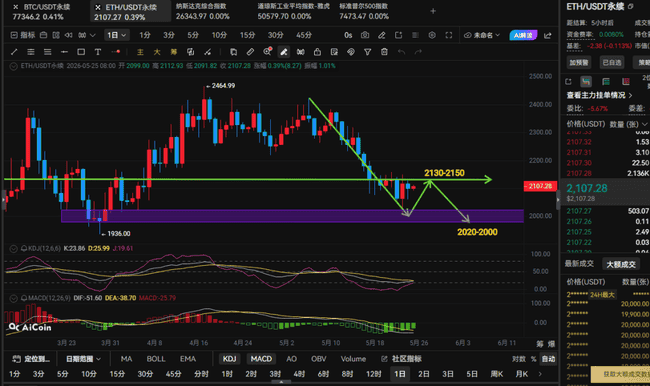
Task: Click the 指标 indicators button
Action: [x=23, y=35]
